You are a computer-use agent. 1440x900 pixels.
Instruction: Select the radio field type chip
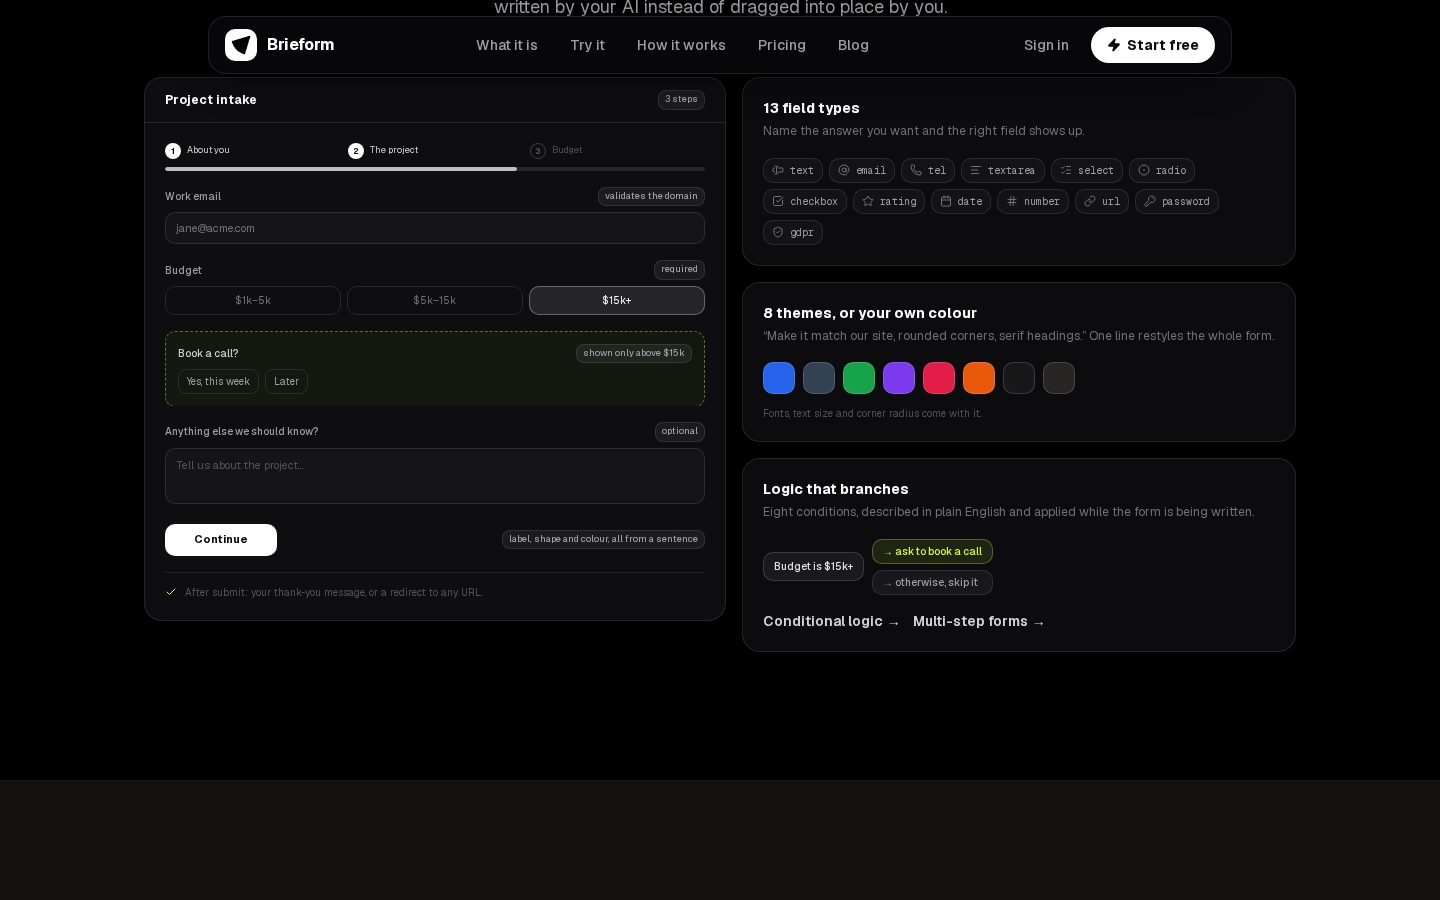pos(1162,170)
